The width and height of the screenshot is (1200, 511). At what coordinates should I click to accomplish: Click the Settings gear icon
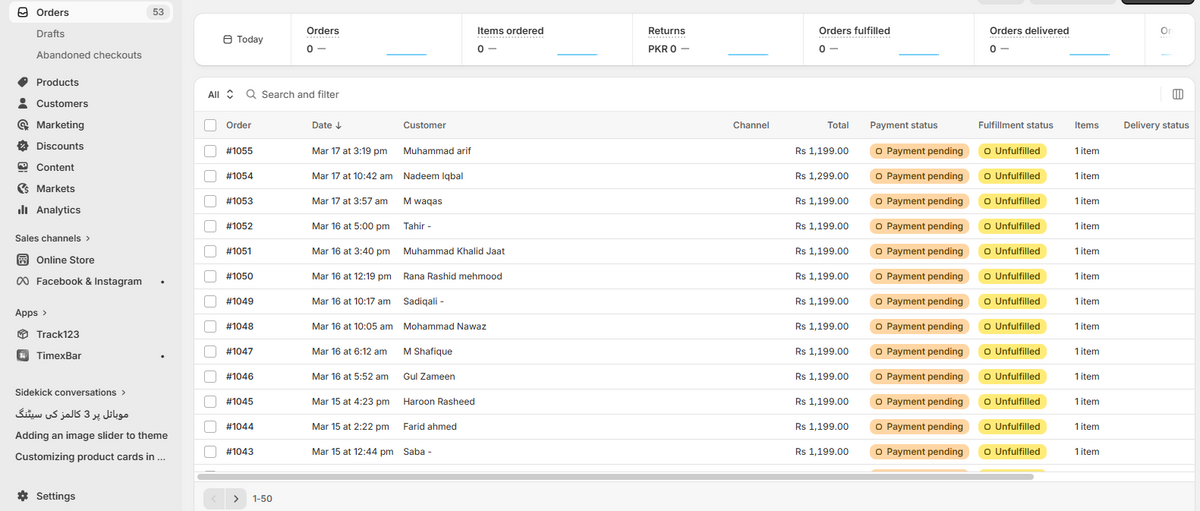coord(23,496)
